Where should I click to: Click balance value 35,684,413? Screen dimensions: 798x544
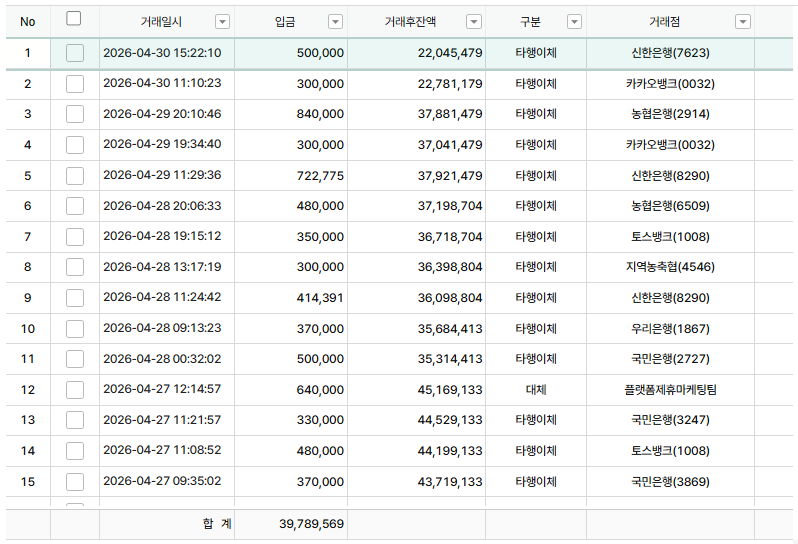tap(450, 329)
